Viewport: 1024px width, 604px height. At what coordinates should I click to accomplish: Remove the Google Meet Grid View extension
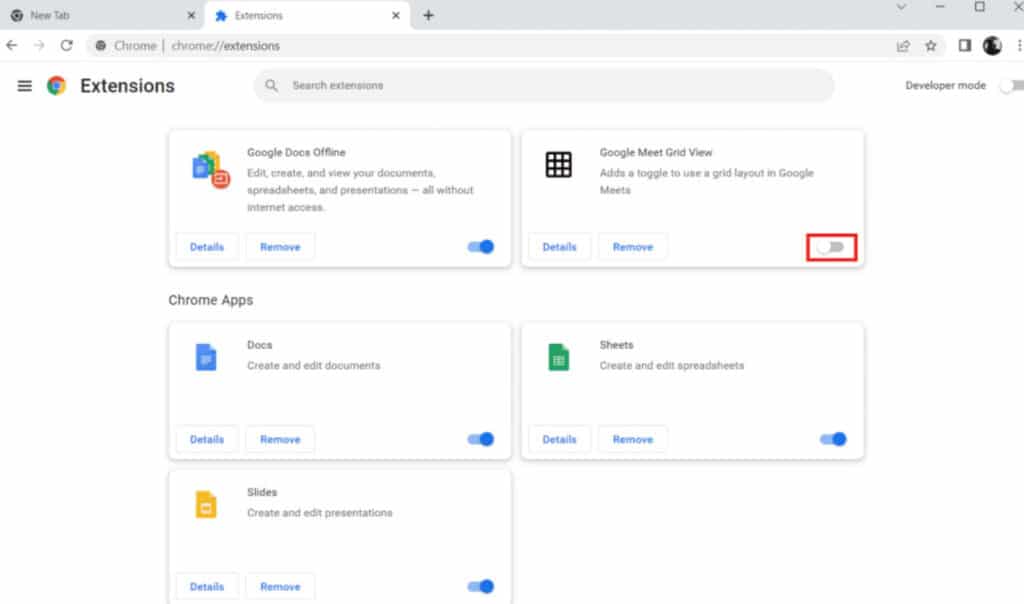[632, 247]
